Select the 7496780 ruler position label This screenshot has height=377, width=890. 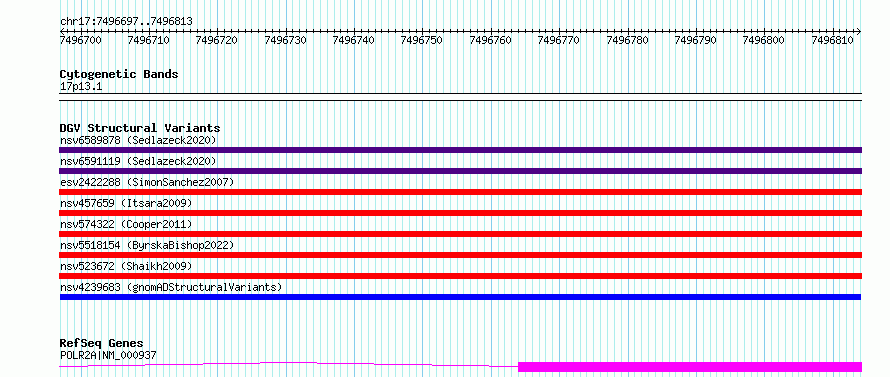627,40
